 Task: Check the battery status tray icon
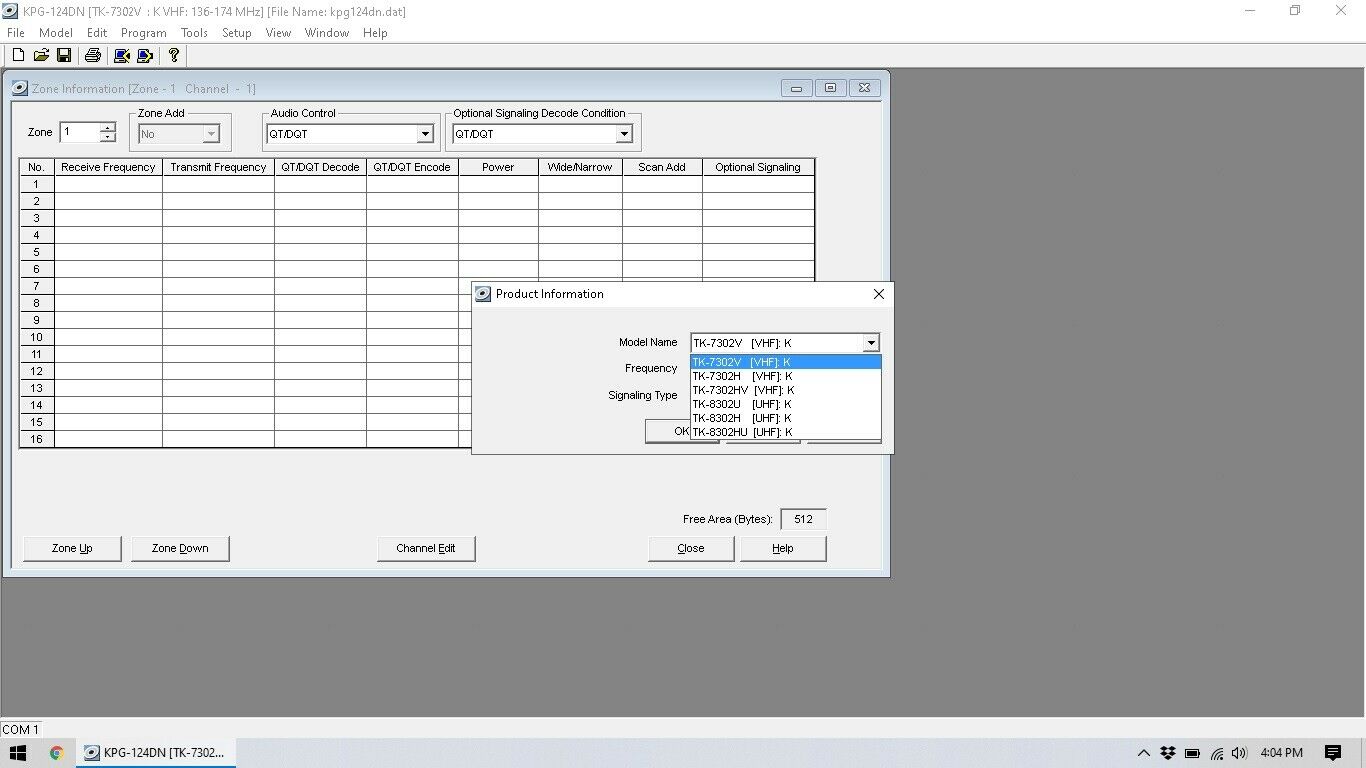point(1192,753)
